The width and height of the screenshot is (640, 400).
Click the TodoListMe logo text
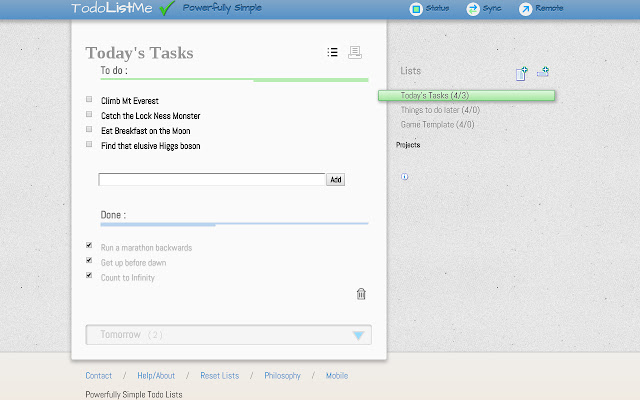[x=112, y=8]
